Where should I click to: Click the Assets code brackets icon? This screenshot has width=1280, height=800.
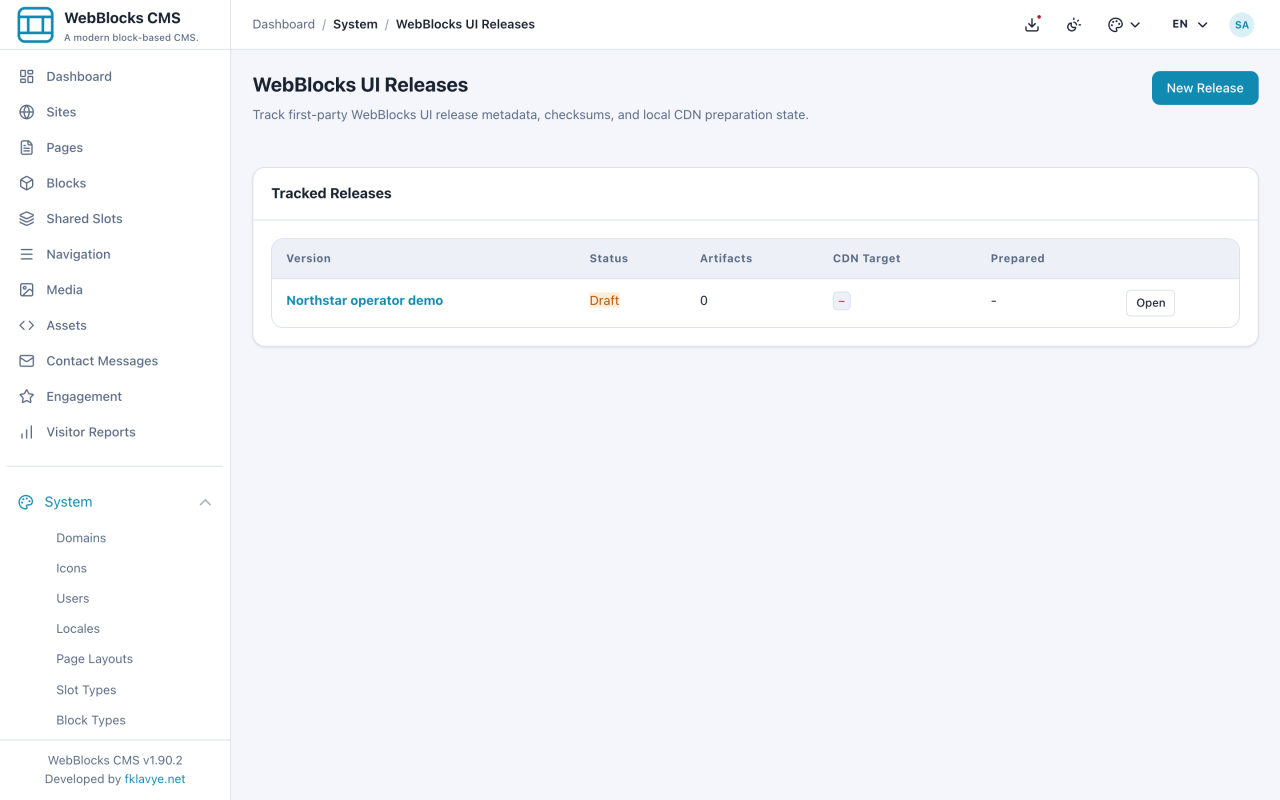coord(27,325)
